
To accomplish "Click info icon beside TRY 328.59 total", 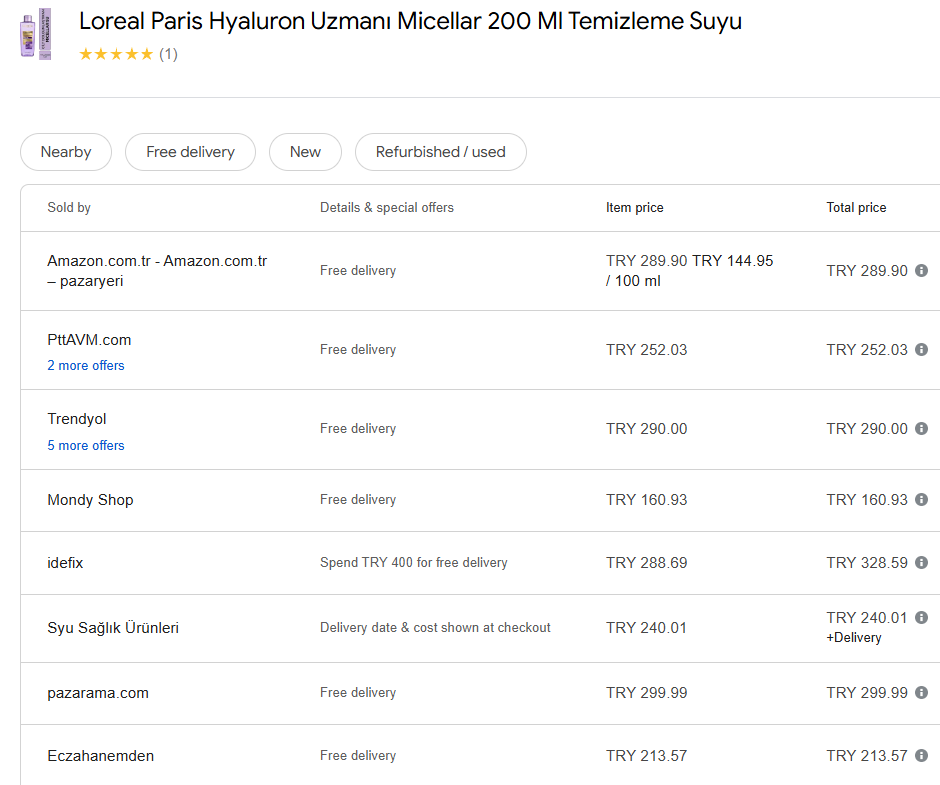I will [921, 563].
